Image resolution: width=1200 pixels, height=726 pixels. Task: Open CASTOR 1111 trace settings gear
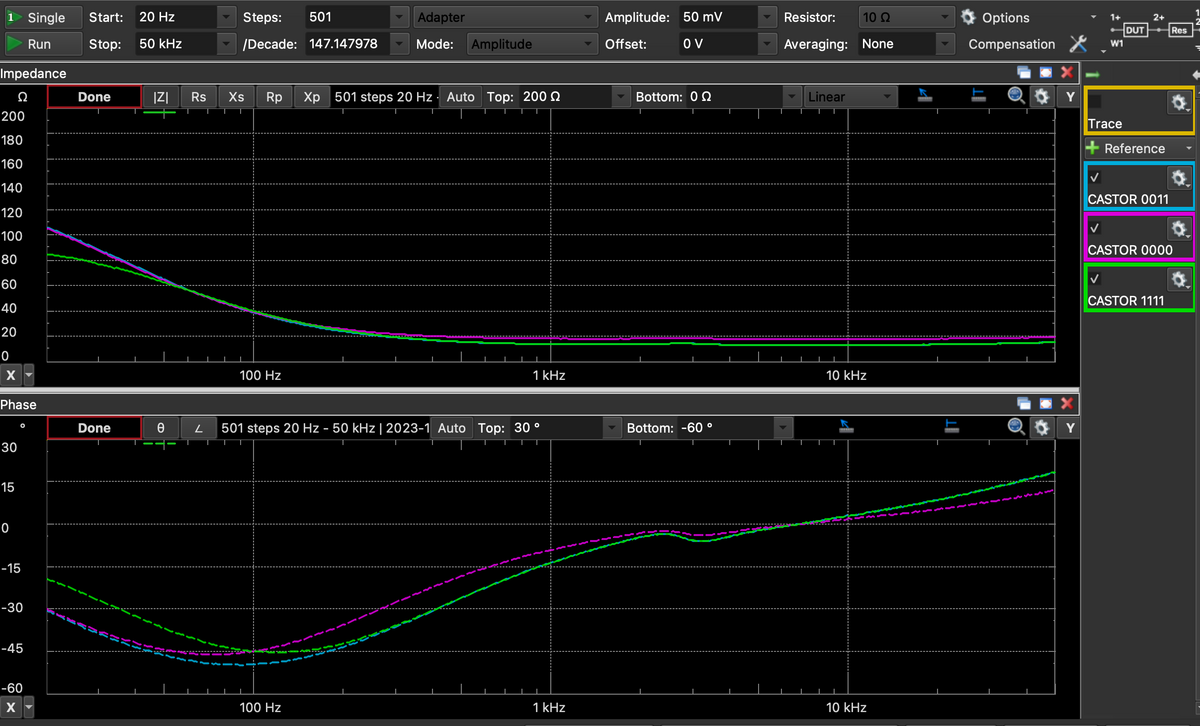click(1179, 278)
